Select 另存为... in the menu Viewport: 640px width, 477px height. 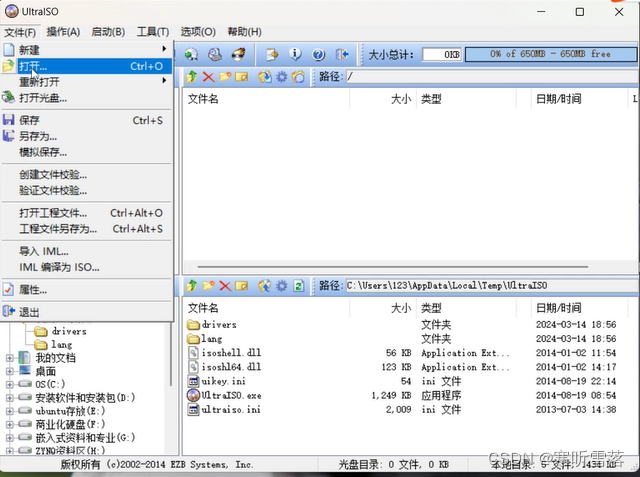point(87,136)
